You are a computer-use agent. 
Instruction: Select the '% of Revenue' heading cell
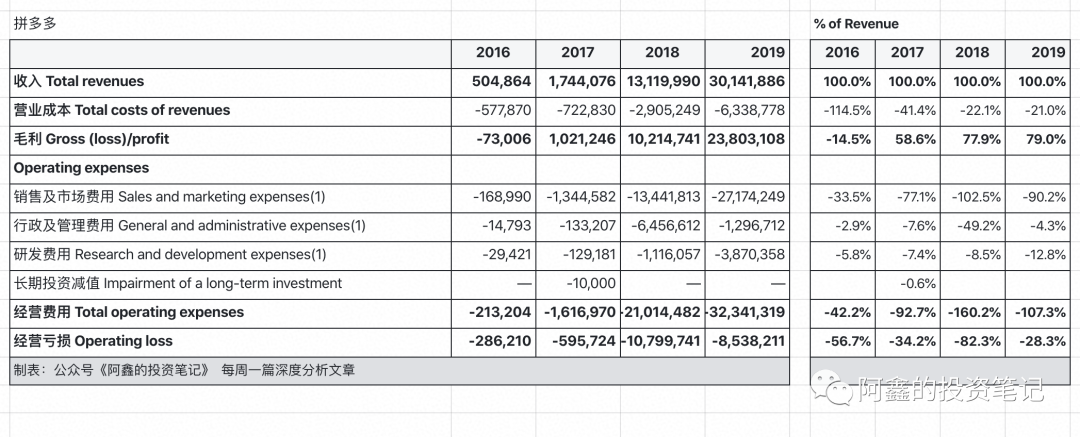pos(856,23)
